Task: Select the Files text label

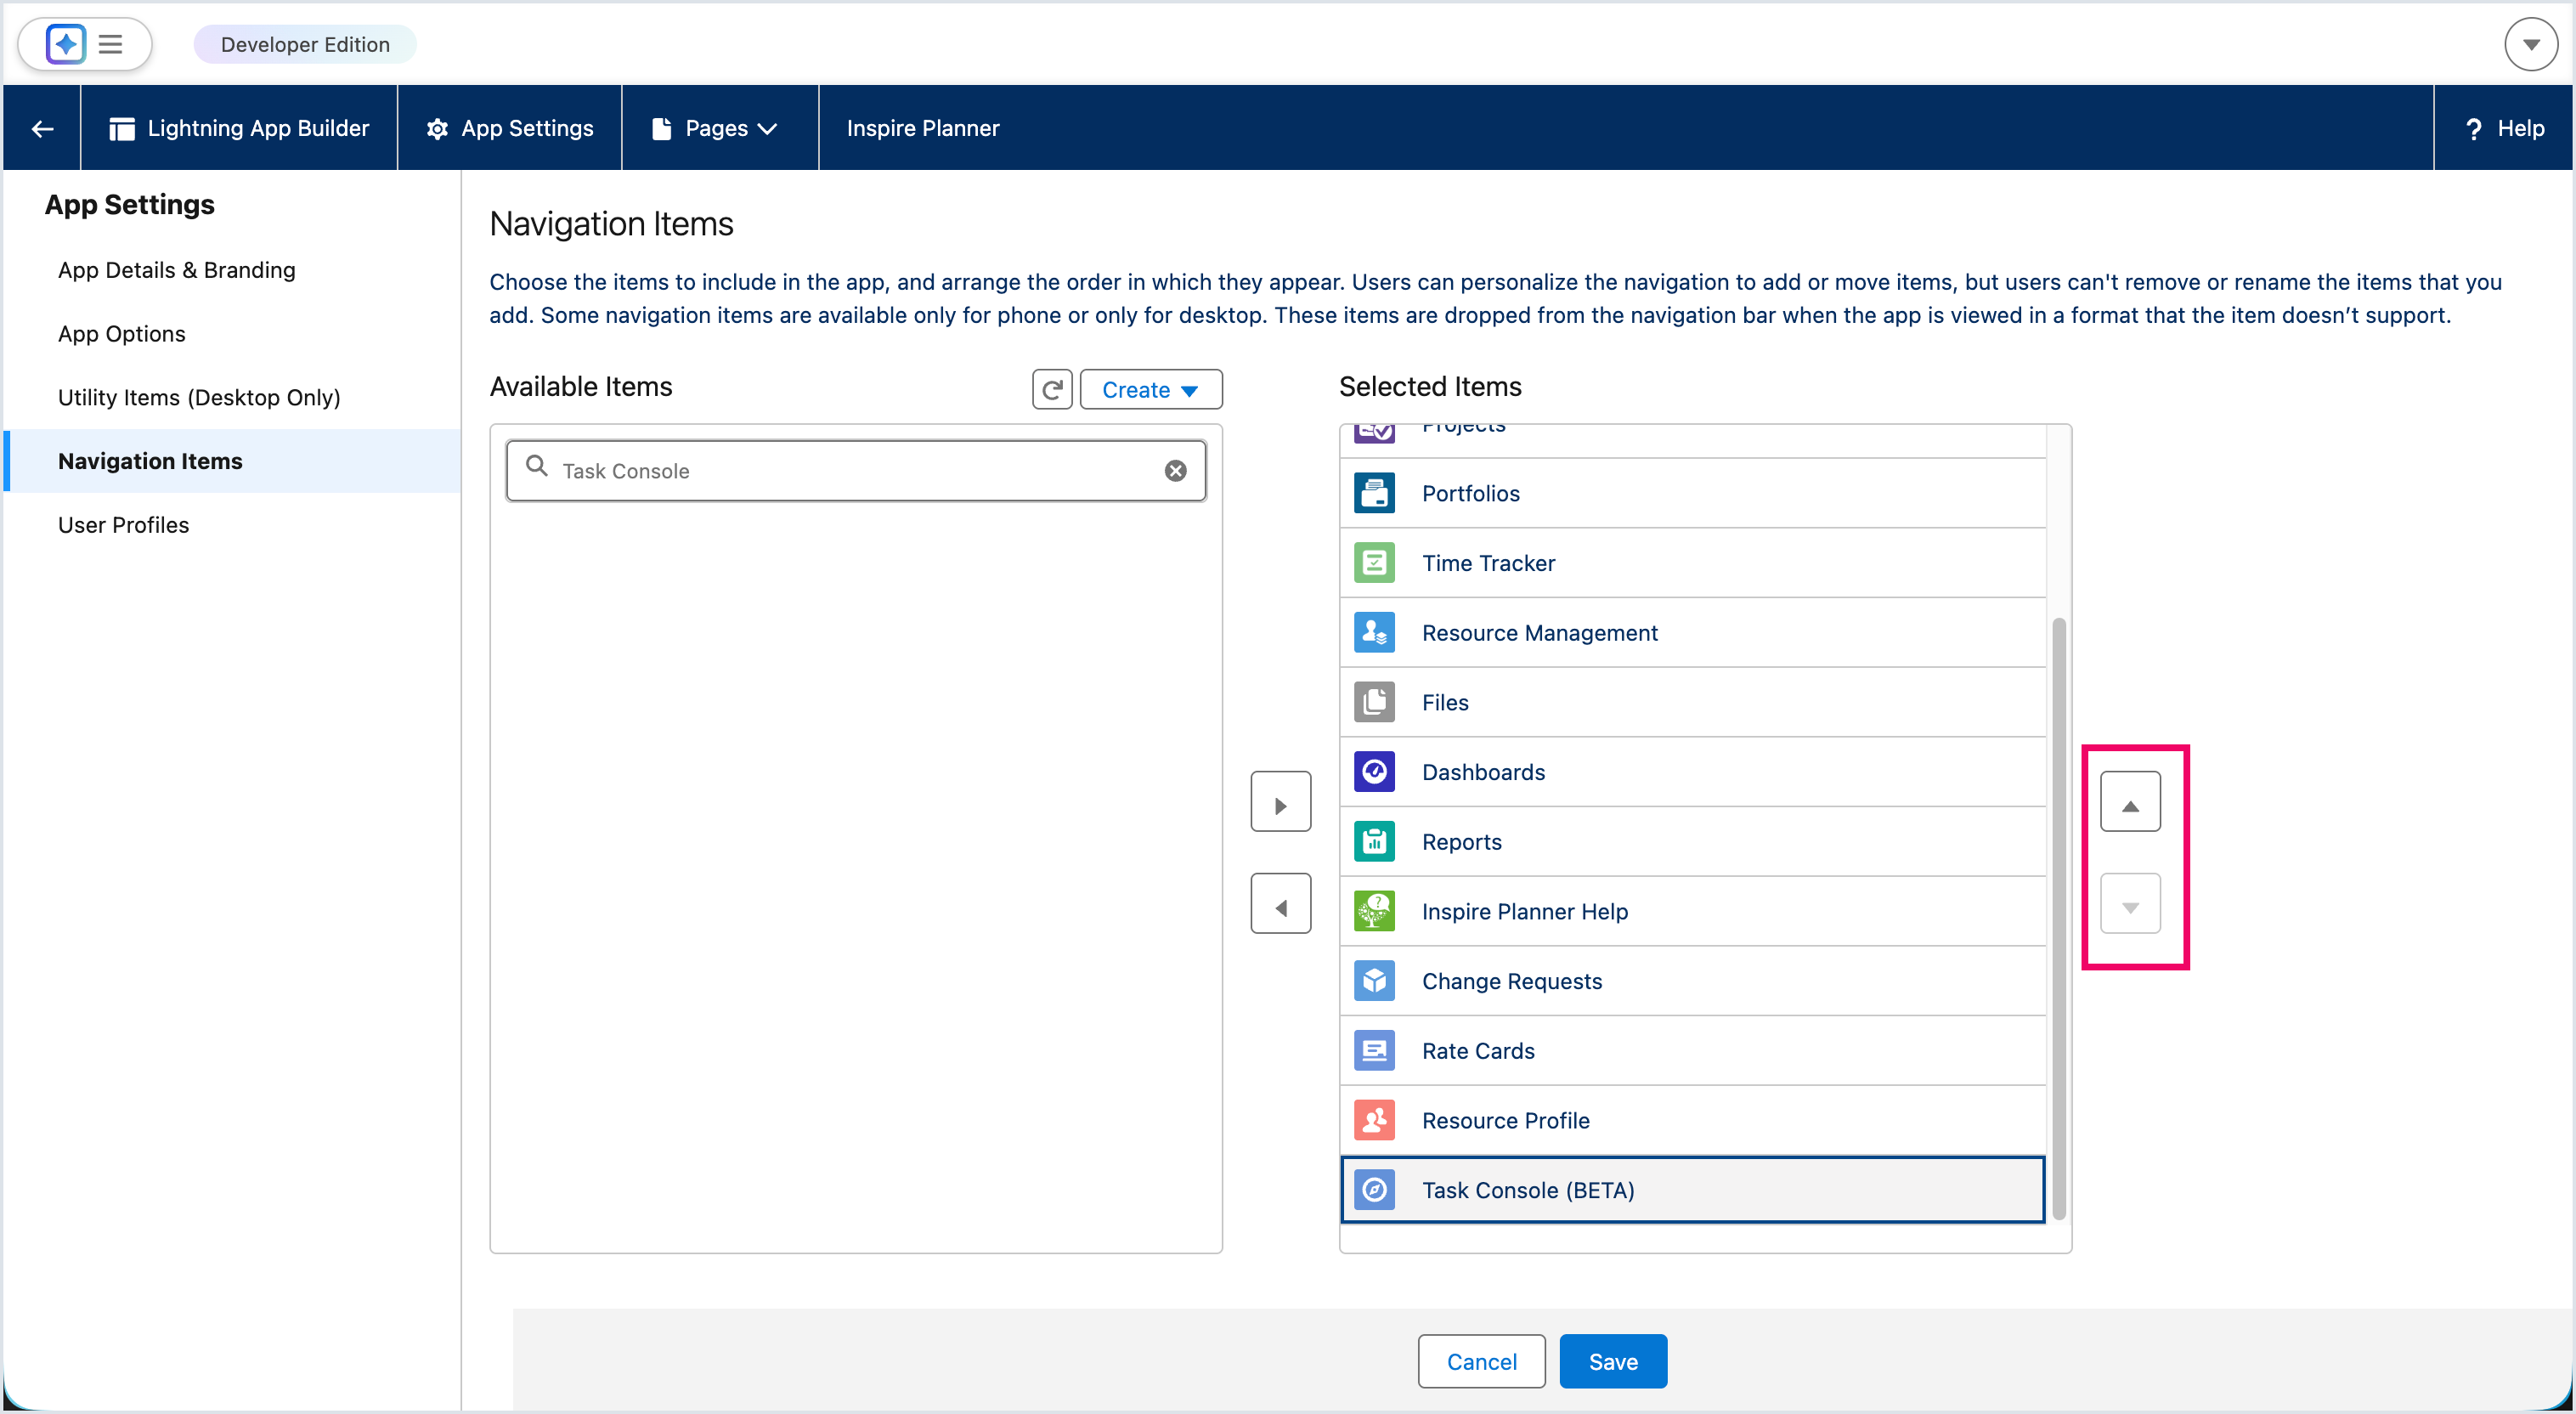Action: pyautogui.click(x=1445, y=702)
